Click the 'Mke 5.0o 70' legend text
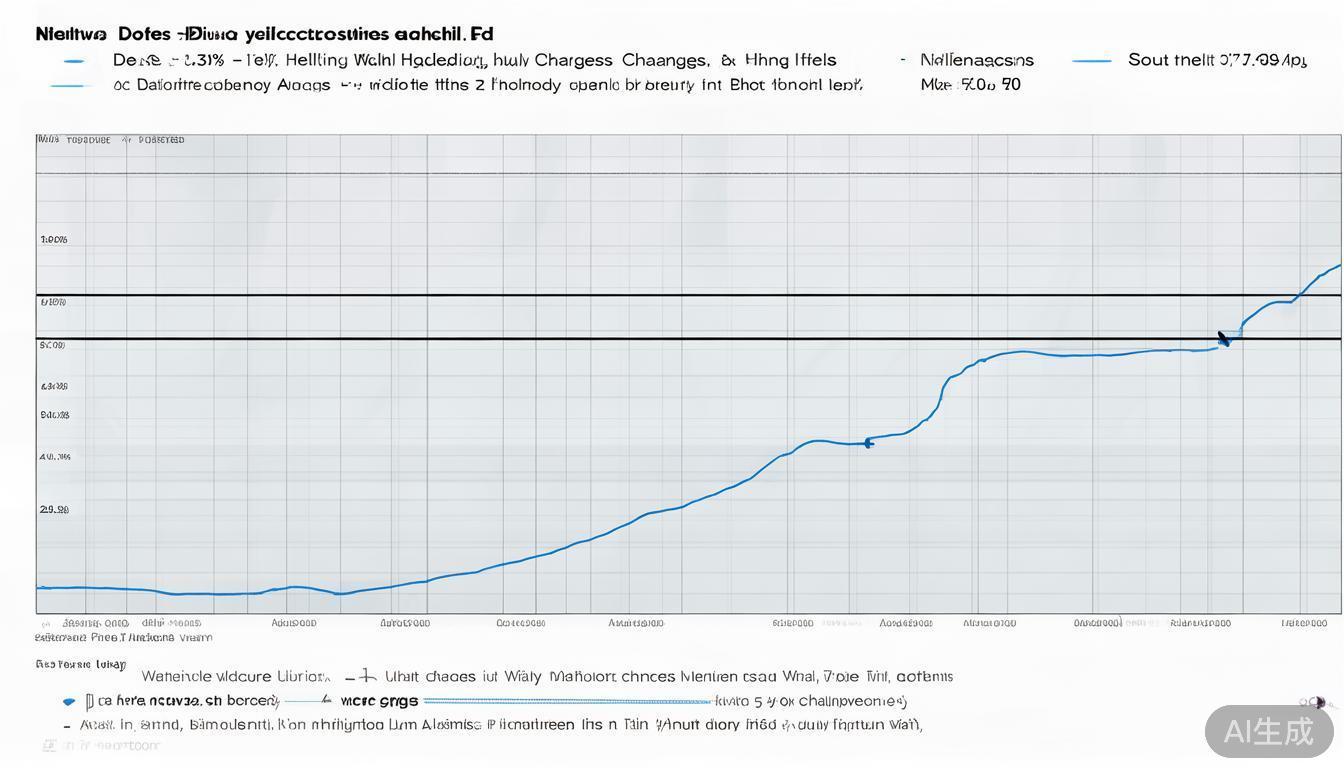 [x=970, y=85]
